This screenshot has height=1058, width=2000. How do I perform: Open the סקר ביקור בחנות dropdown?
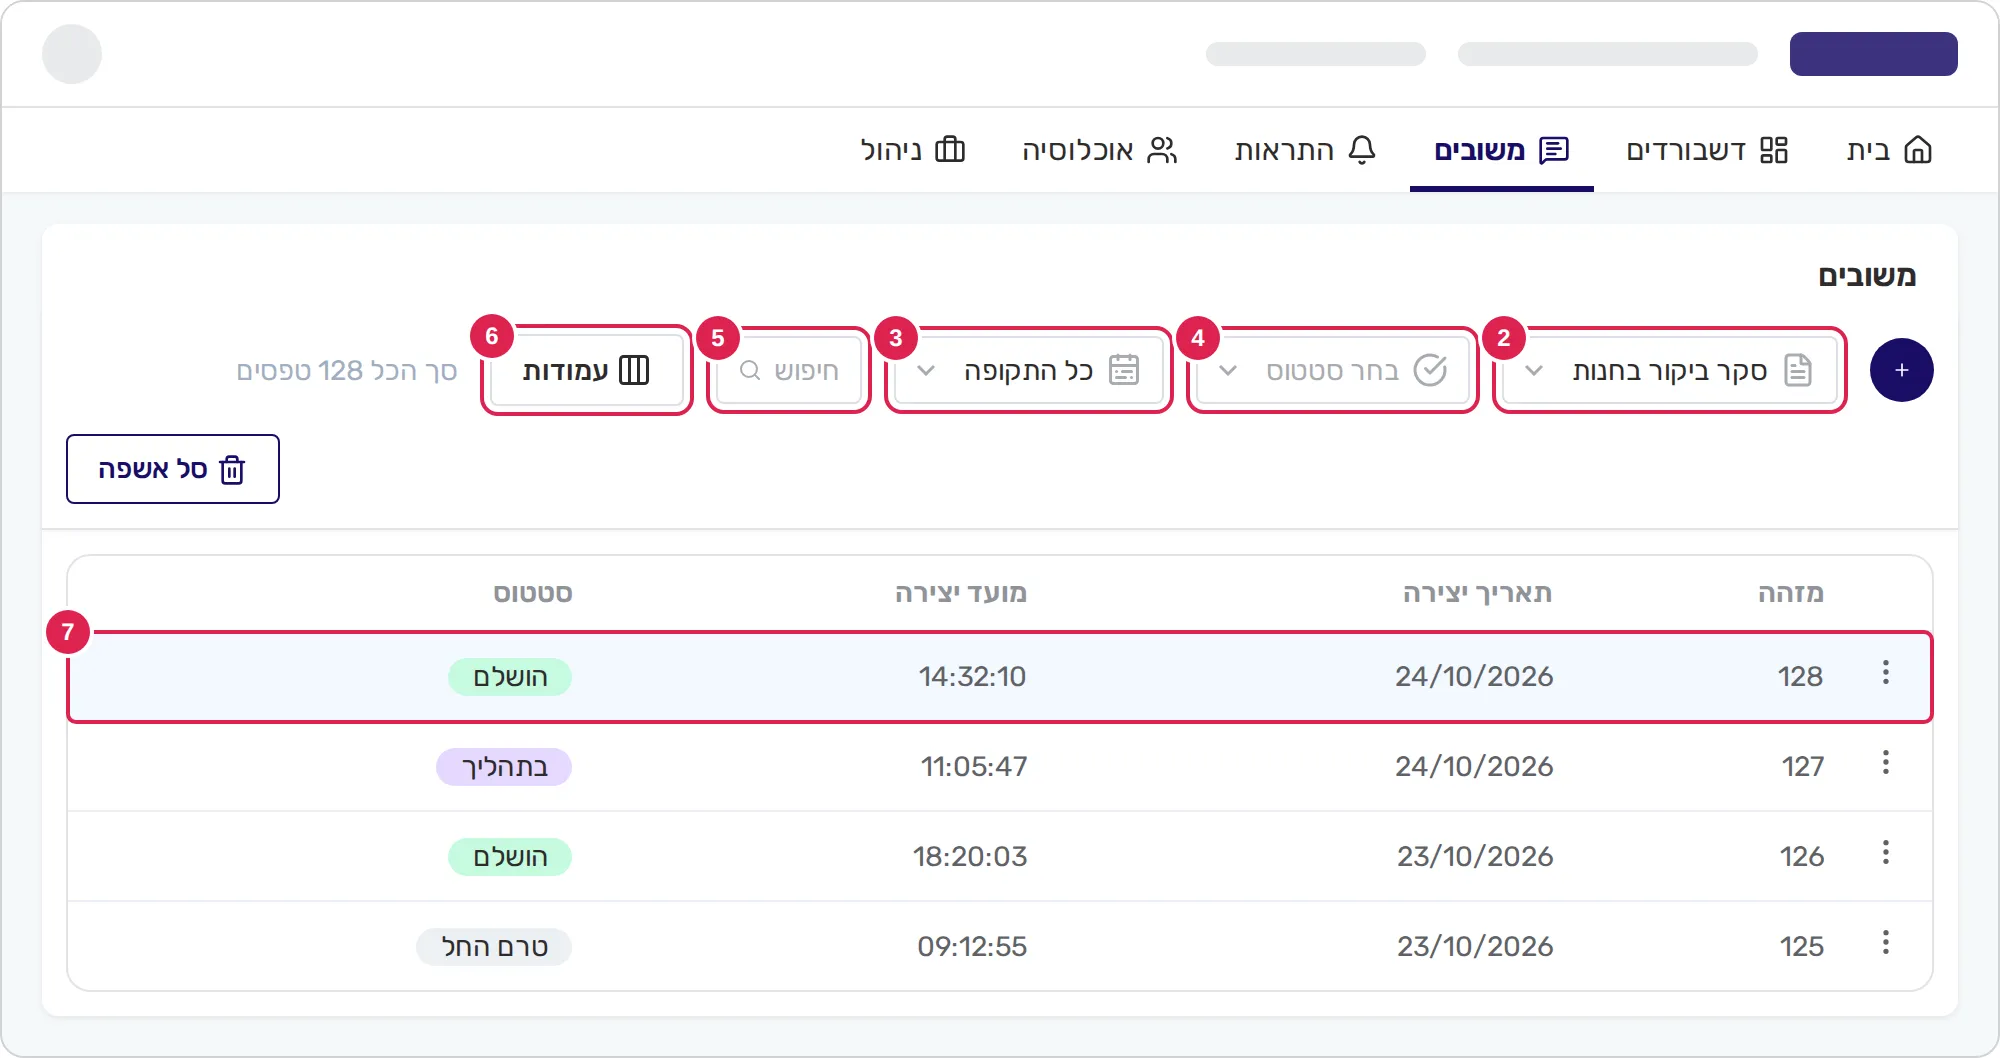(x=1669, y=371)
